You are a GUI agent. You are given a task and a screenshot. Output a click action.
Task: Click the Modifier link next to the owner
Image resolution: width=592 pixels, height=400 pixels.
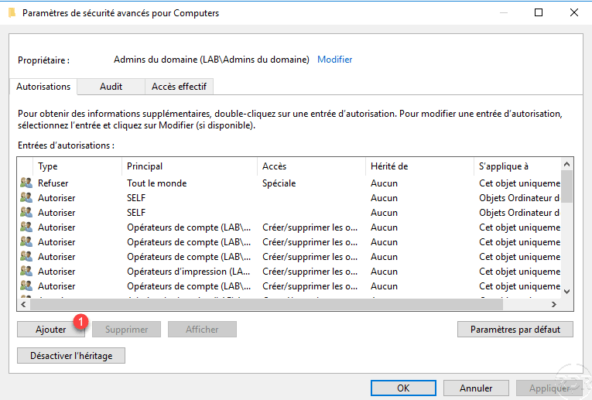tap(335, 59)
